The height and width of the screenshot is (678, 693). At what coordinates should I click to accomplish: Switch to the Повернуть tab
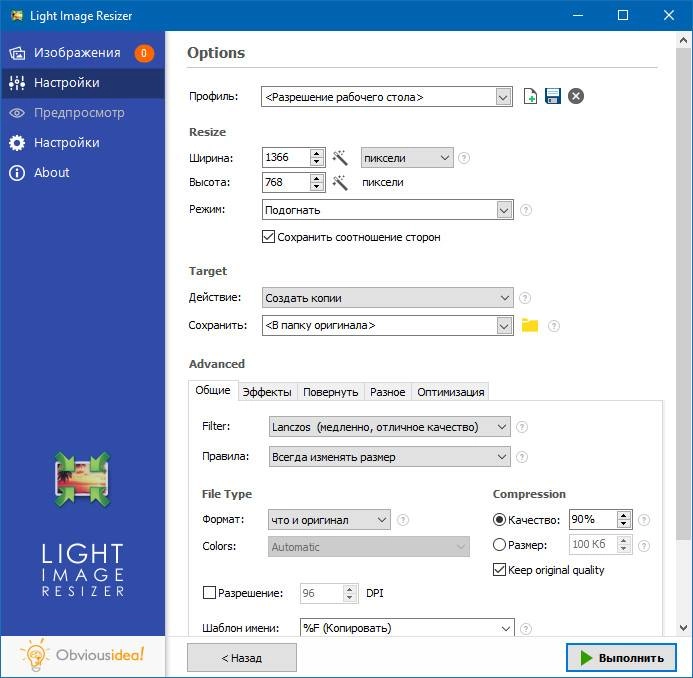point(330,392)
